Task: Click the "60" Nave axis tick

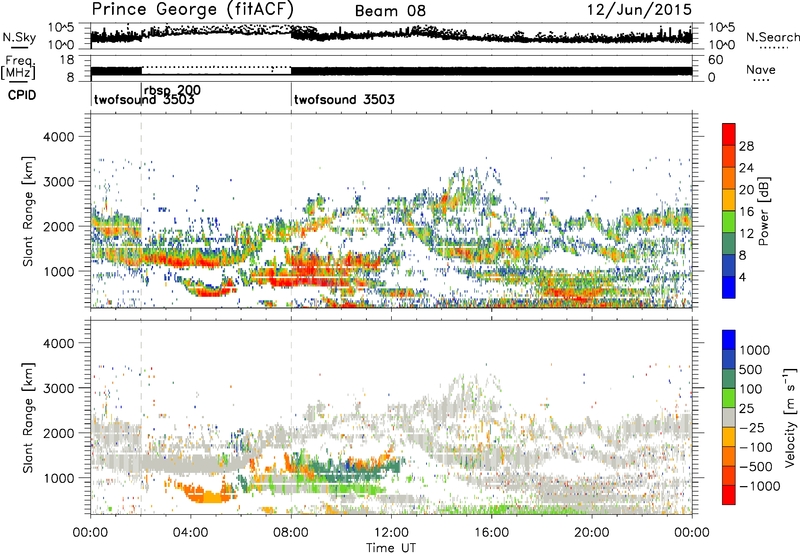Action: pos(715,60)
